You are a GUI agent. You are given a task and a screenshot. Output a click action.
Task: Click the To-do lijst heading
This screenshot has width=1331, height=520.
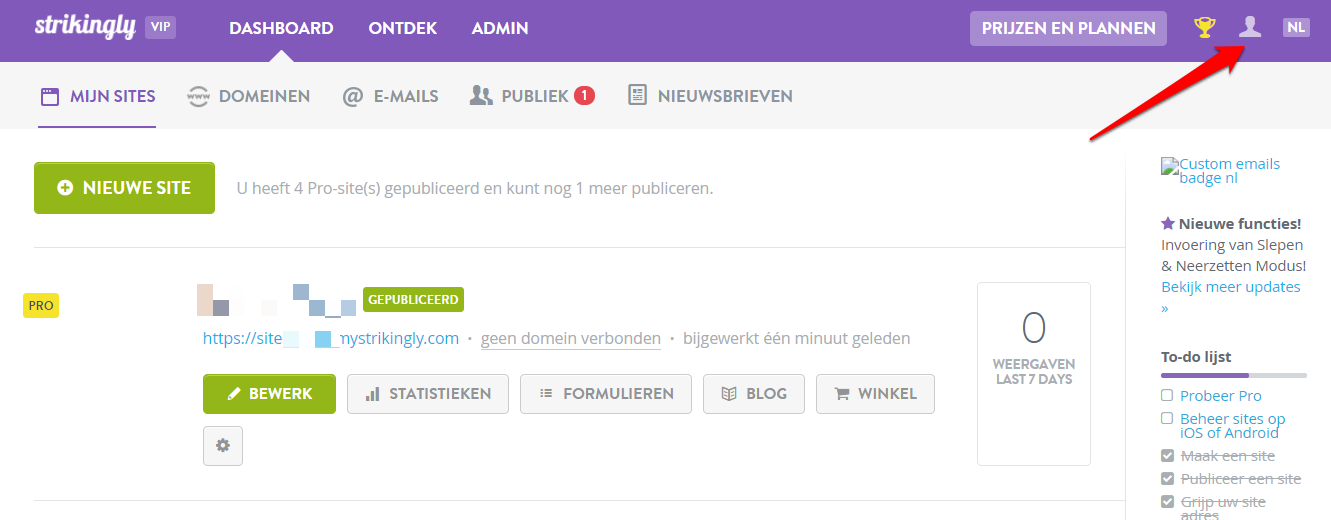(x=1196, y=357)
